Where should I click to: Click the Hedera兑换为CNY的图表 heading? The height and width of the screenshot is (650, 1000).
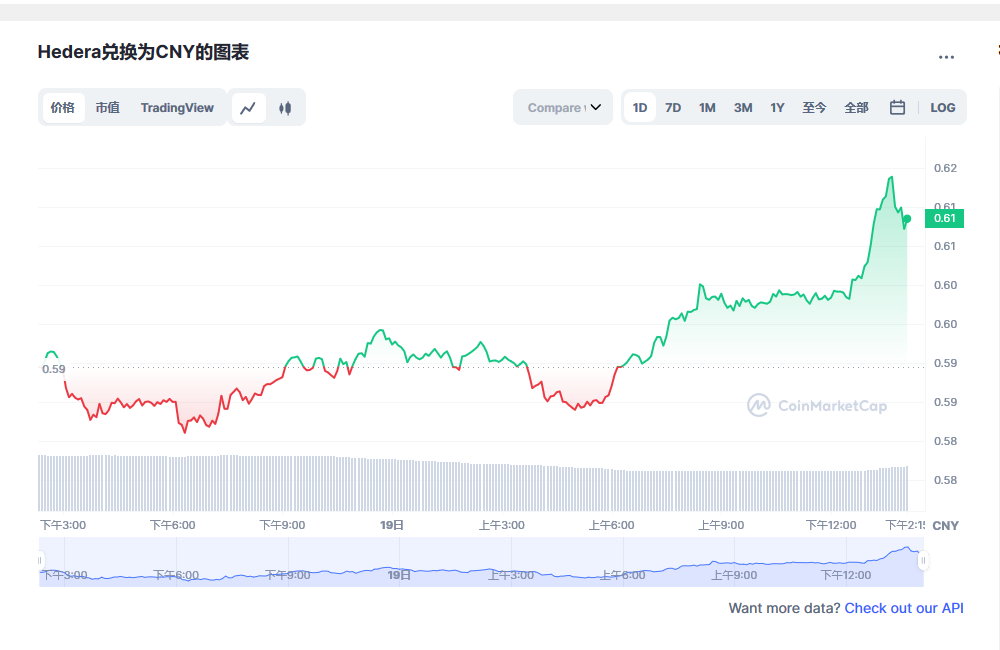point(143,52)
